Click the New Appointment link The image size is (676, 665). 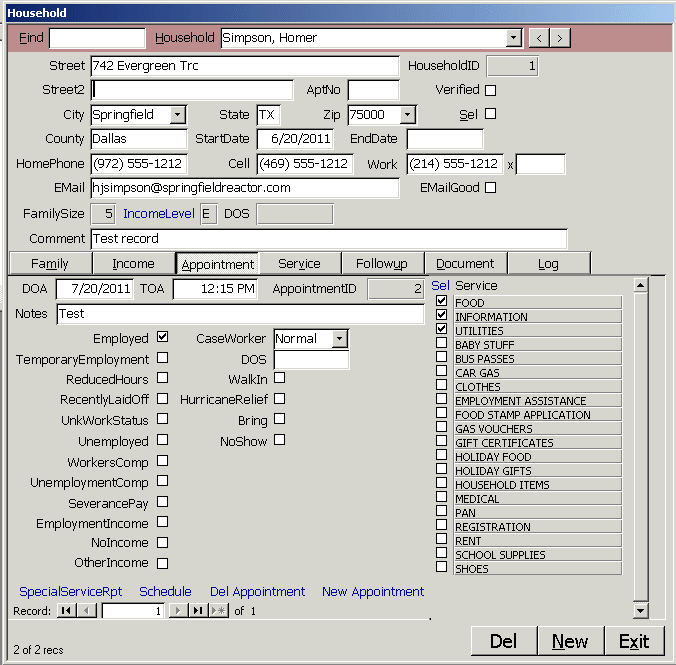(373, 591)
